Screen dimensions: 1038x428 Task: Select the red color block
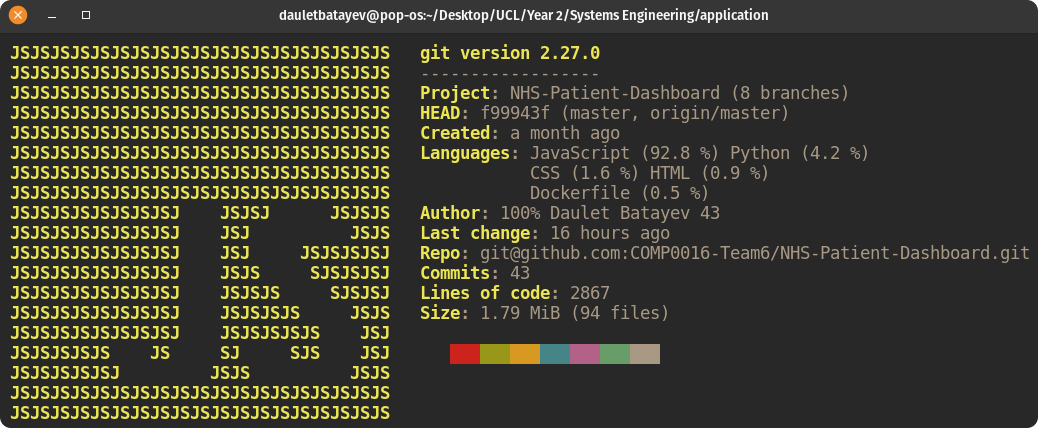[465, 354]
